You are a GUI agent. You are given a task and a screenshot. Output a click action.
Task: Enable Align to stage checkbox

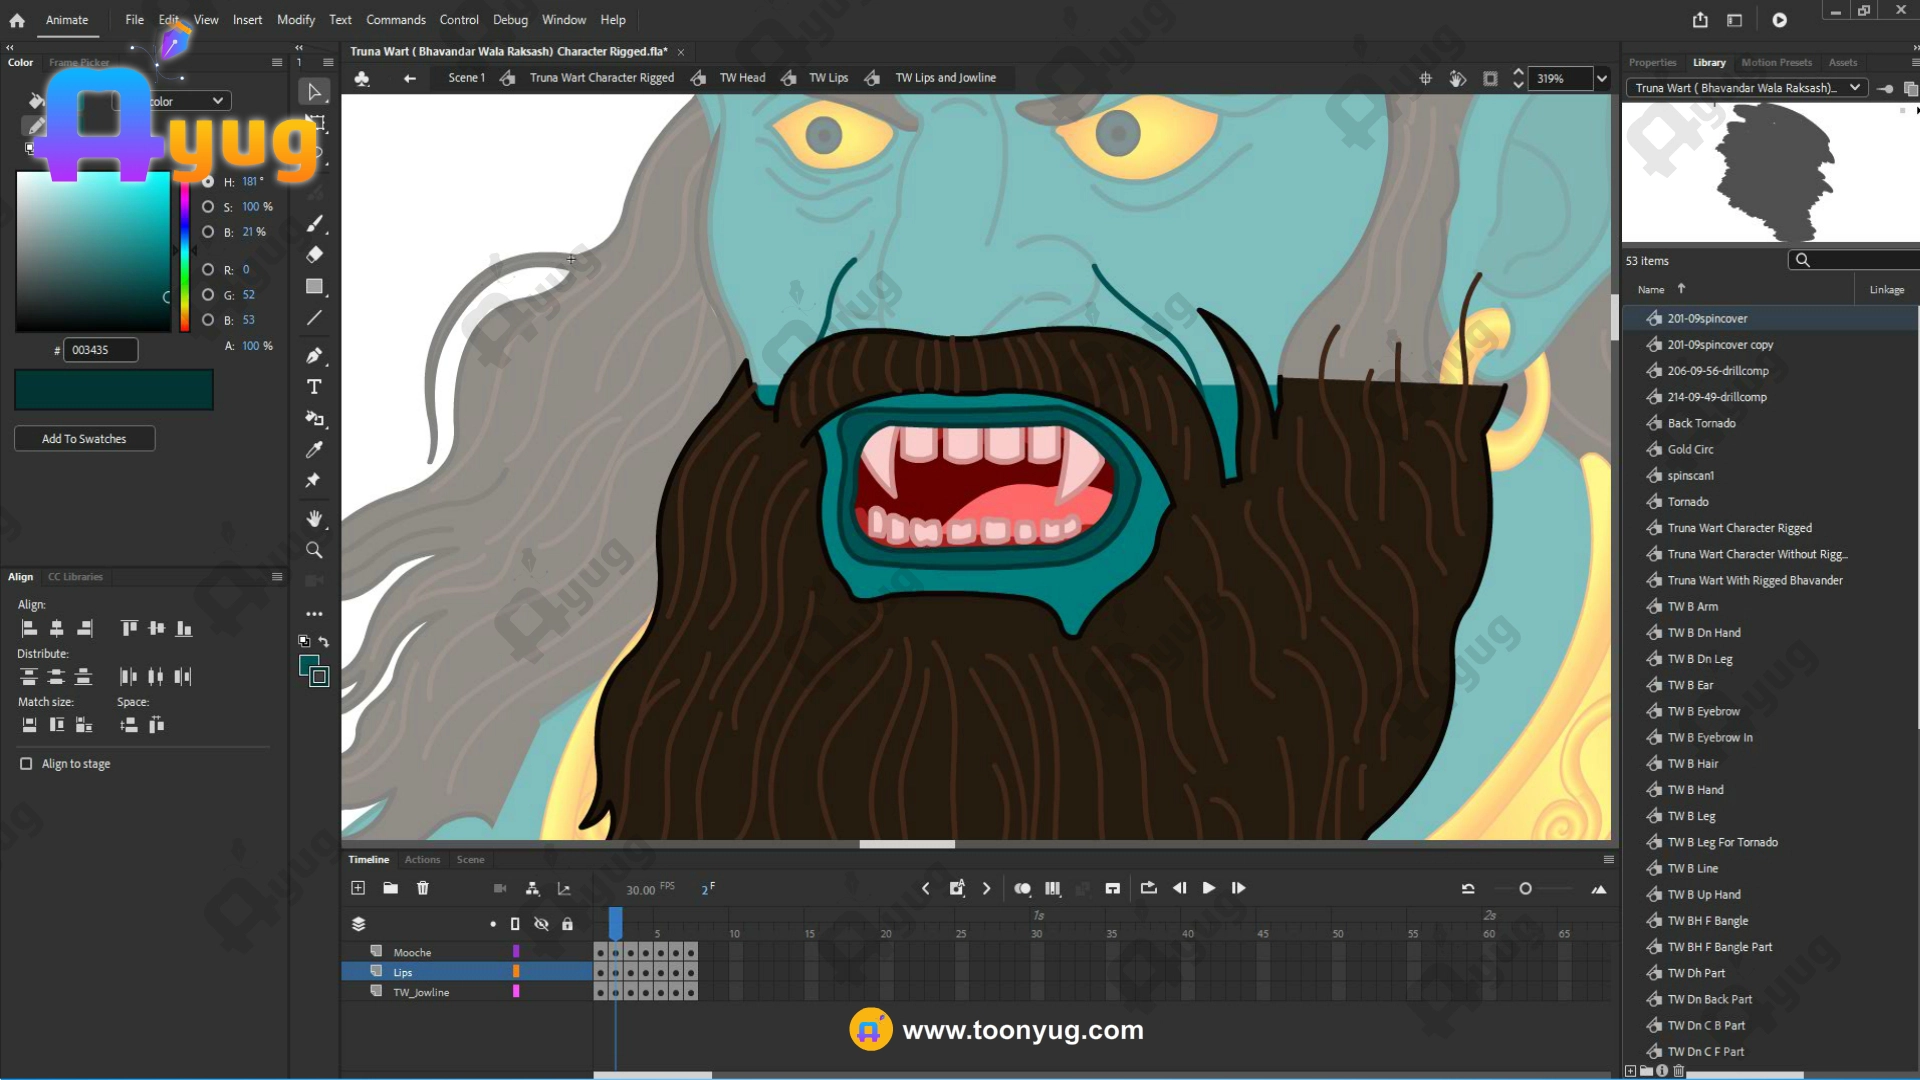pyautogui.click(x=26, y=764)
